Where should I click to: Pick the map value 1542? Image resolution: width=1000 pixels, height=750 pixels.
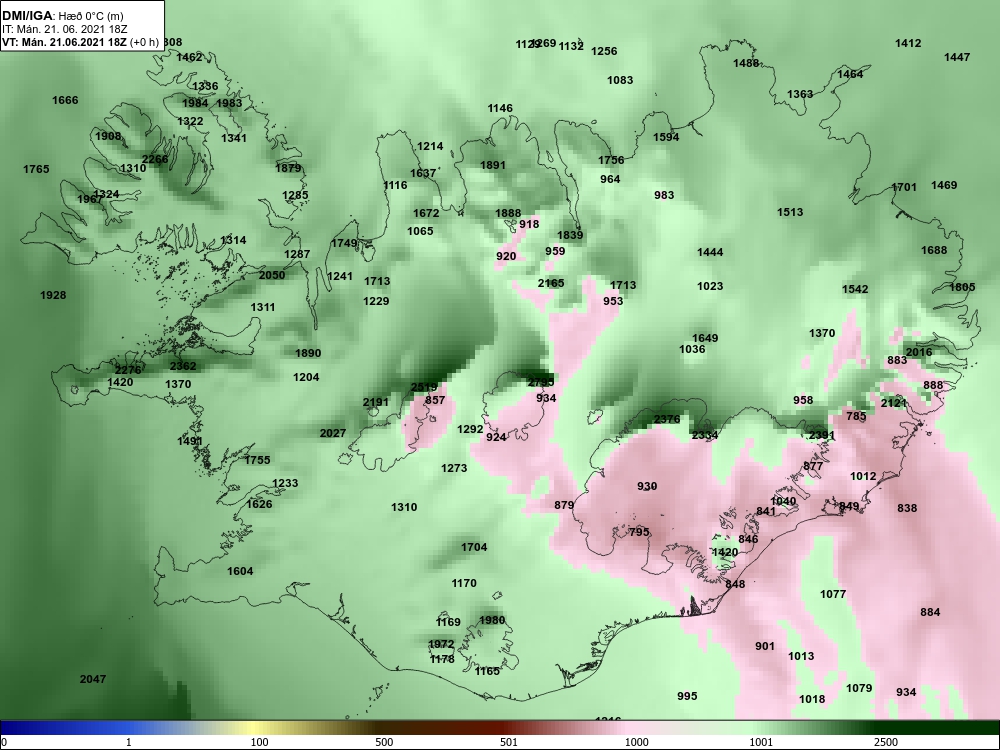tap(855, 289)
